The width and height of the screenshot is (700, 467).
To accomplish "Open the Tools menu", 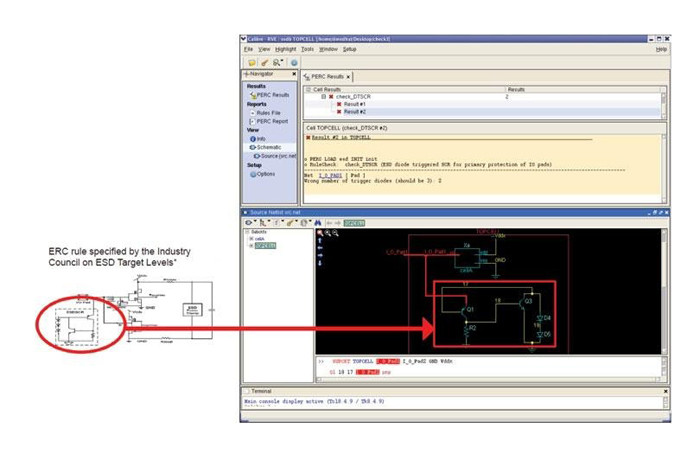I will coord(307,49).
